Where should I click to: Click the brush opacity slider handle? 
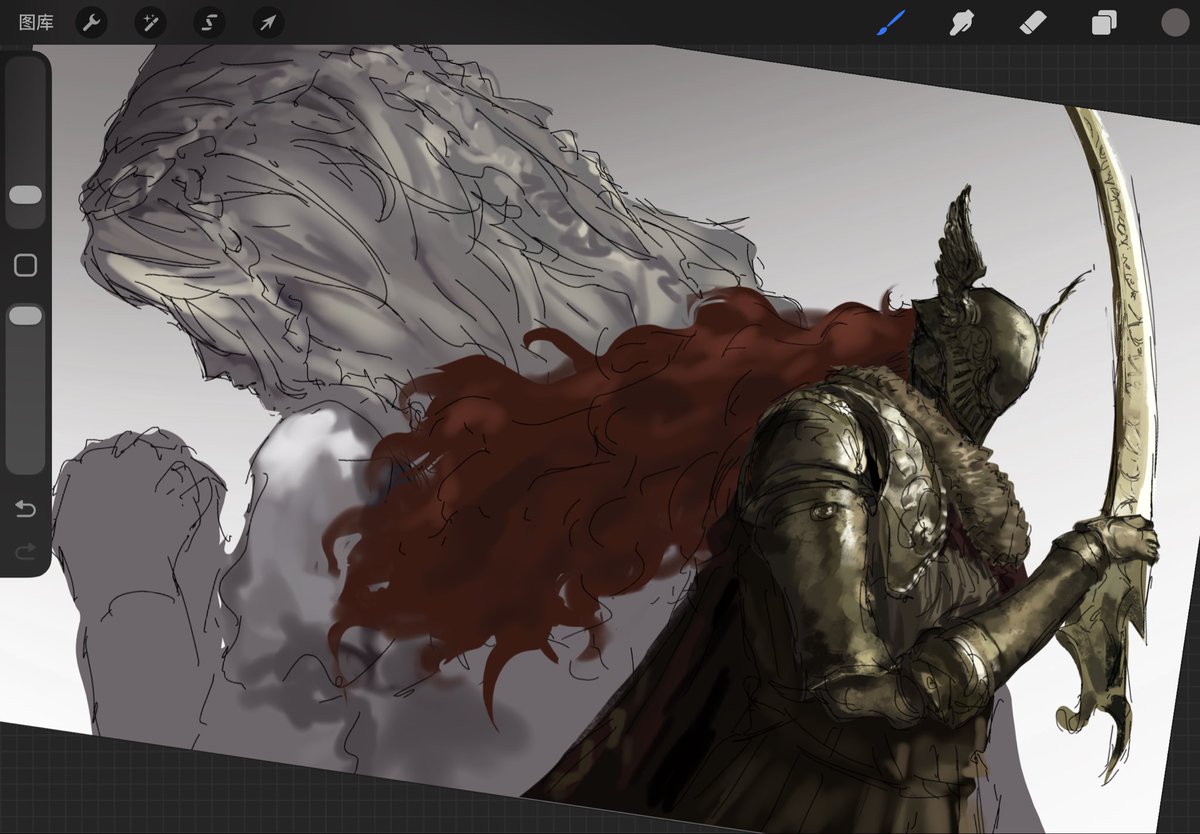[25, 315]
